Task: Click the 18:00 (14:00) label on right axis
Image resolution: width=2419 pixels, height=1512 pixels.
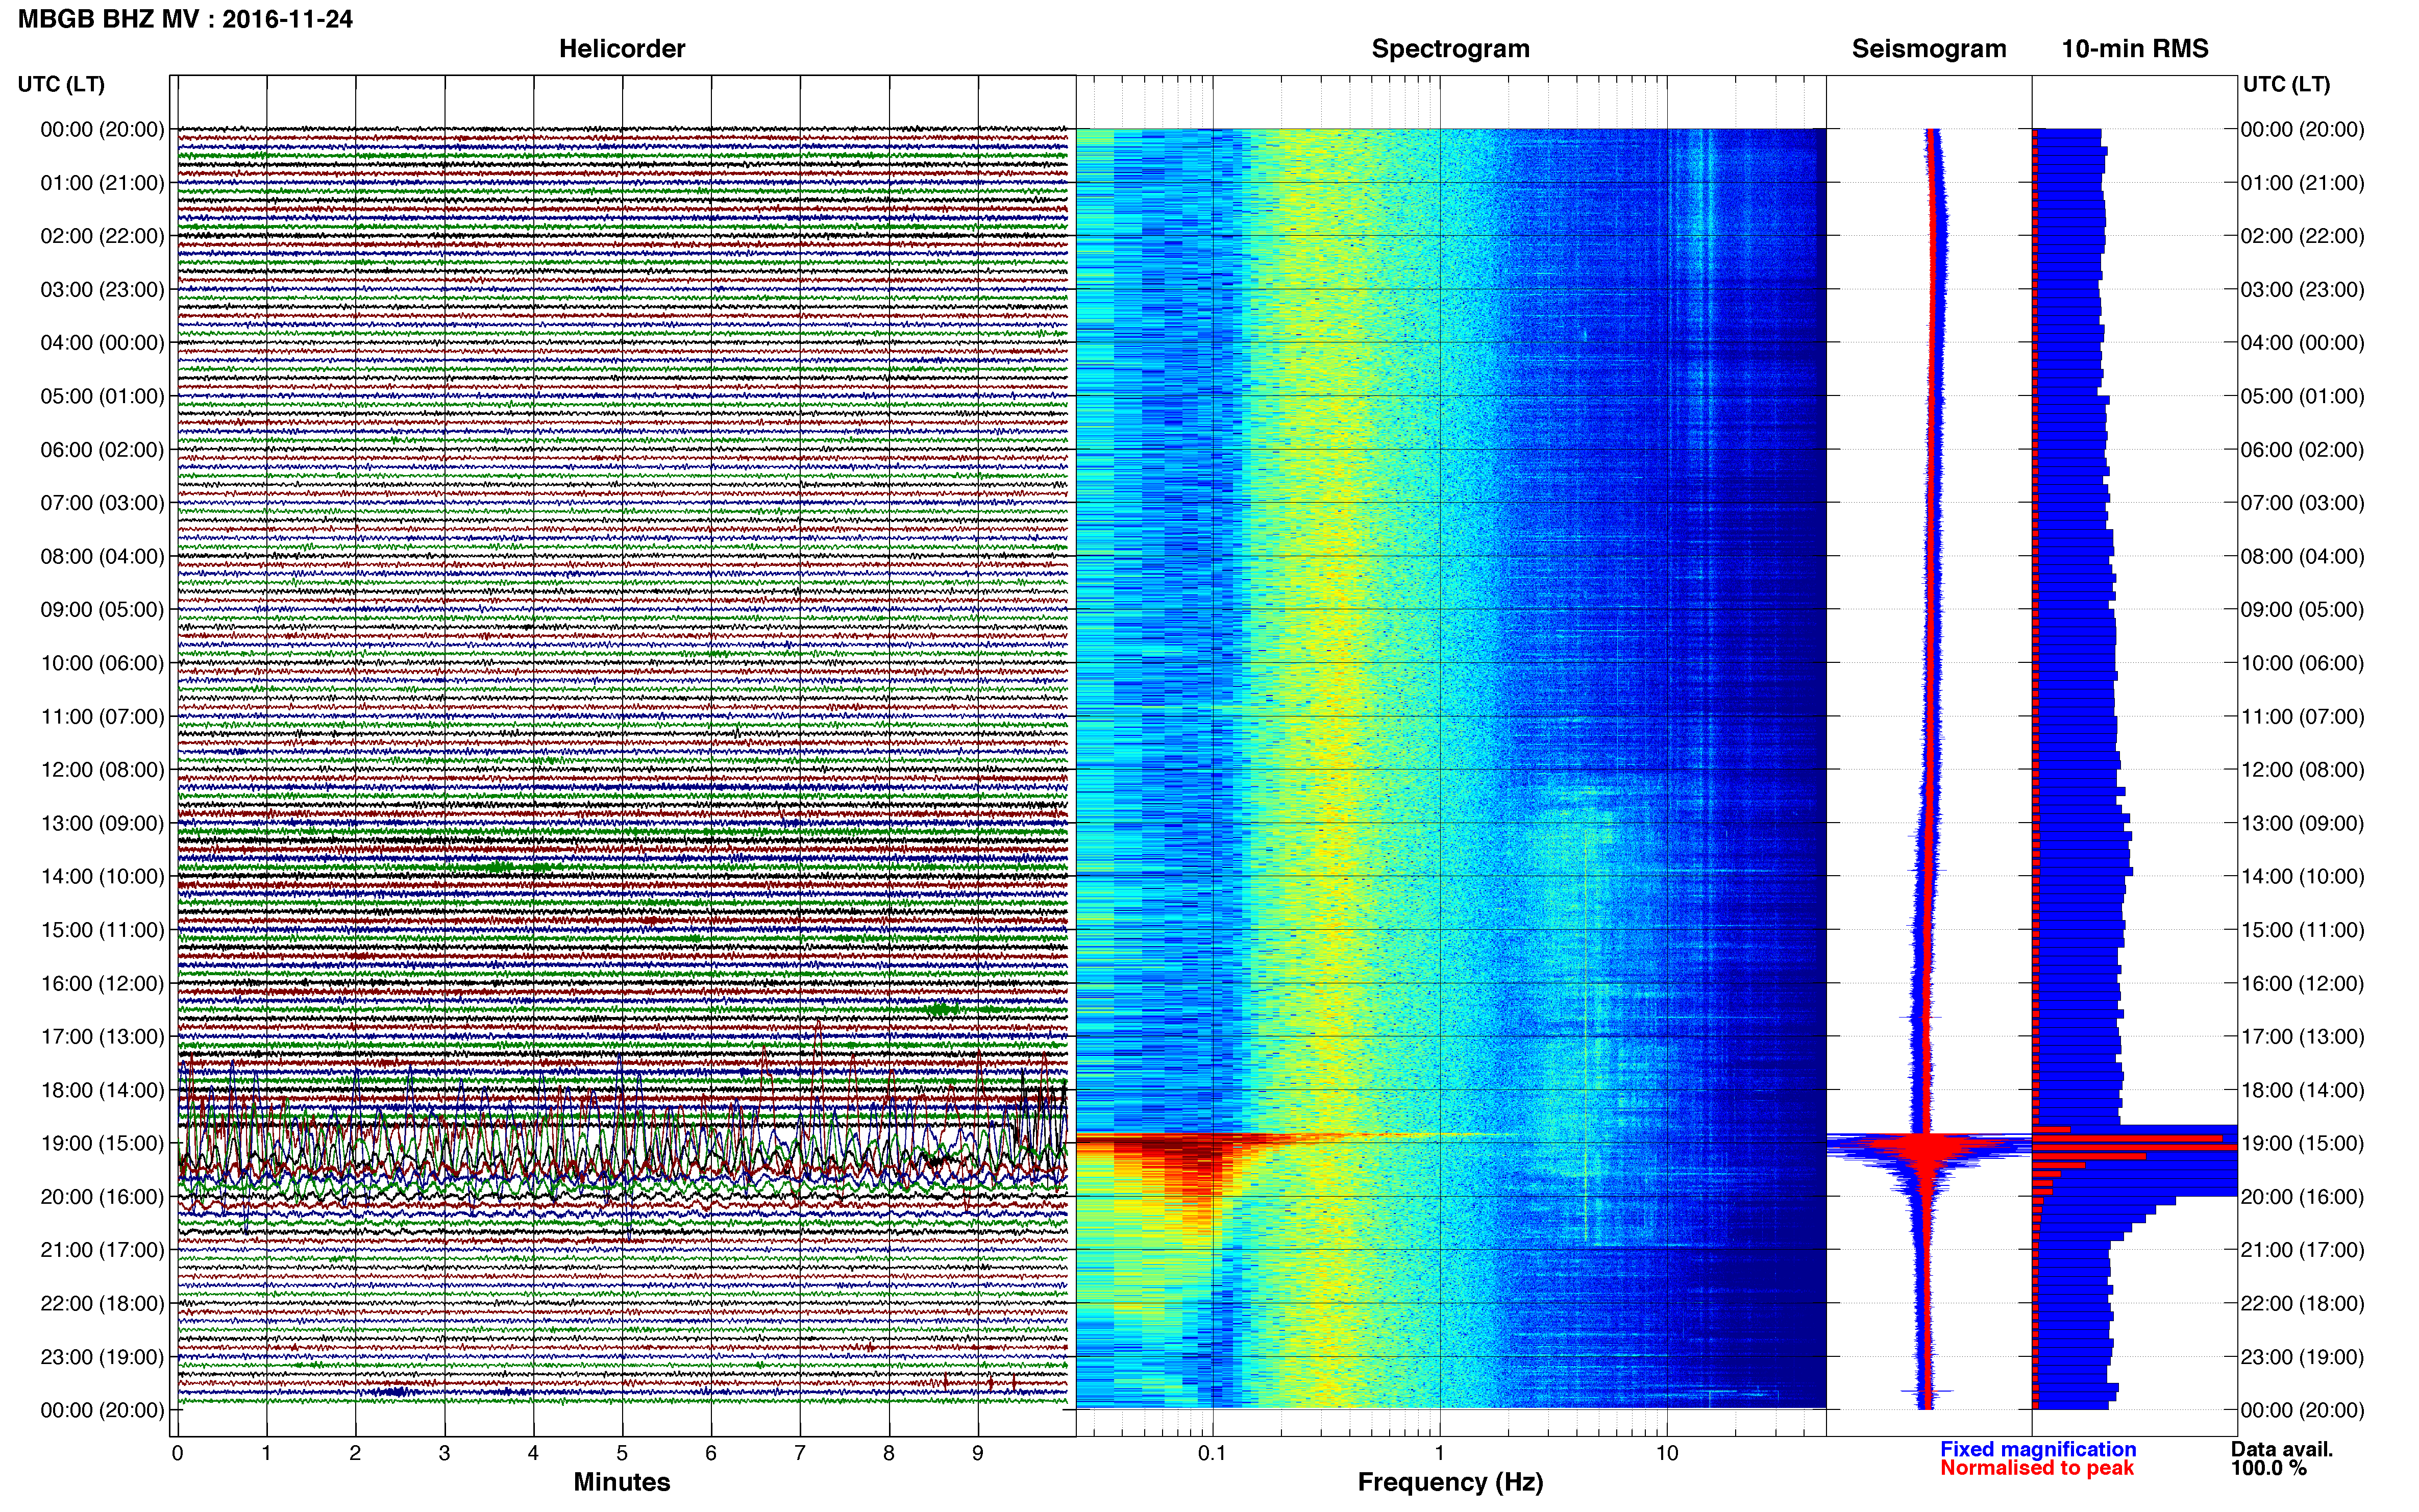Action: [2302, 1090]
